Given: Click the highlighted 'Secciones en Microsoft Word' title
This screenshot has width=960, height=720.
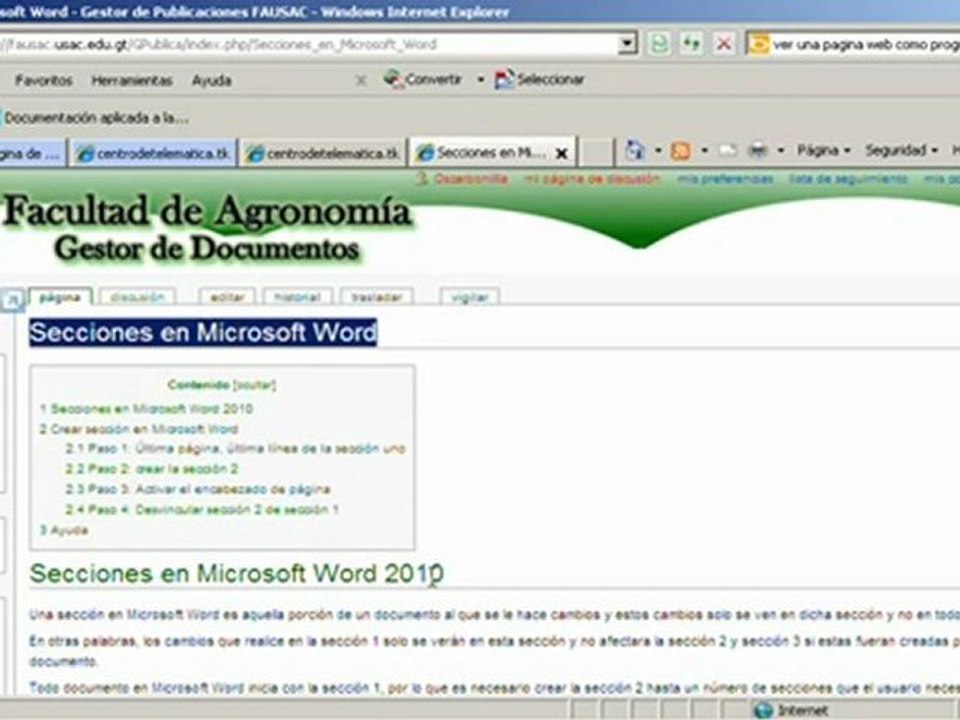Looking at the screenshot, I should coord(203,332).
